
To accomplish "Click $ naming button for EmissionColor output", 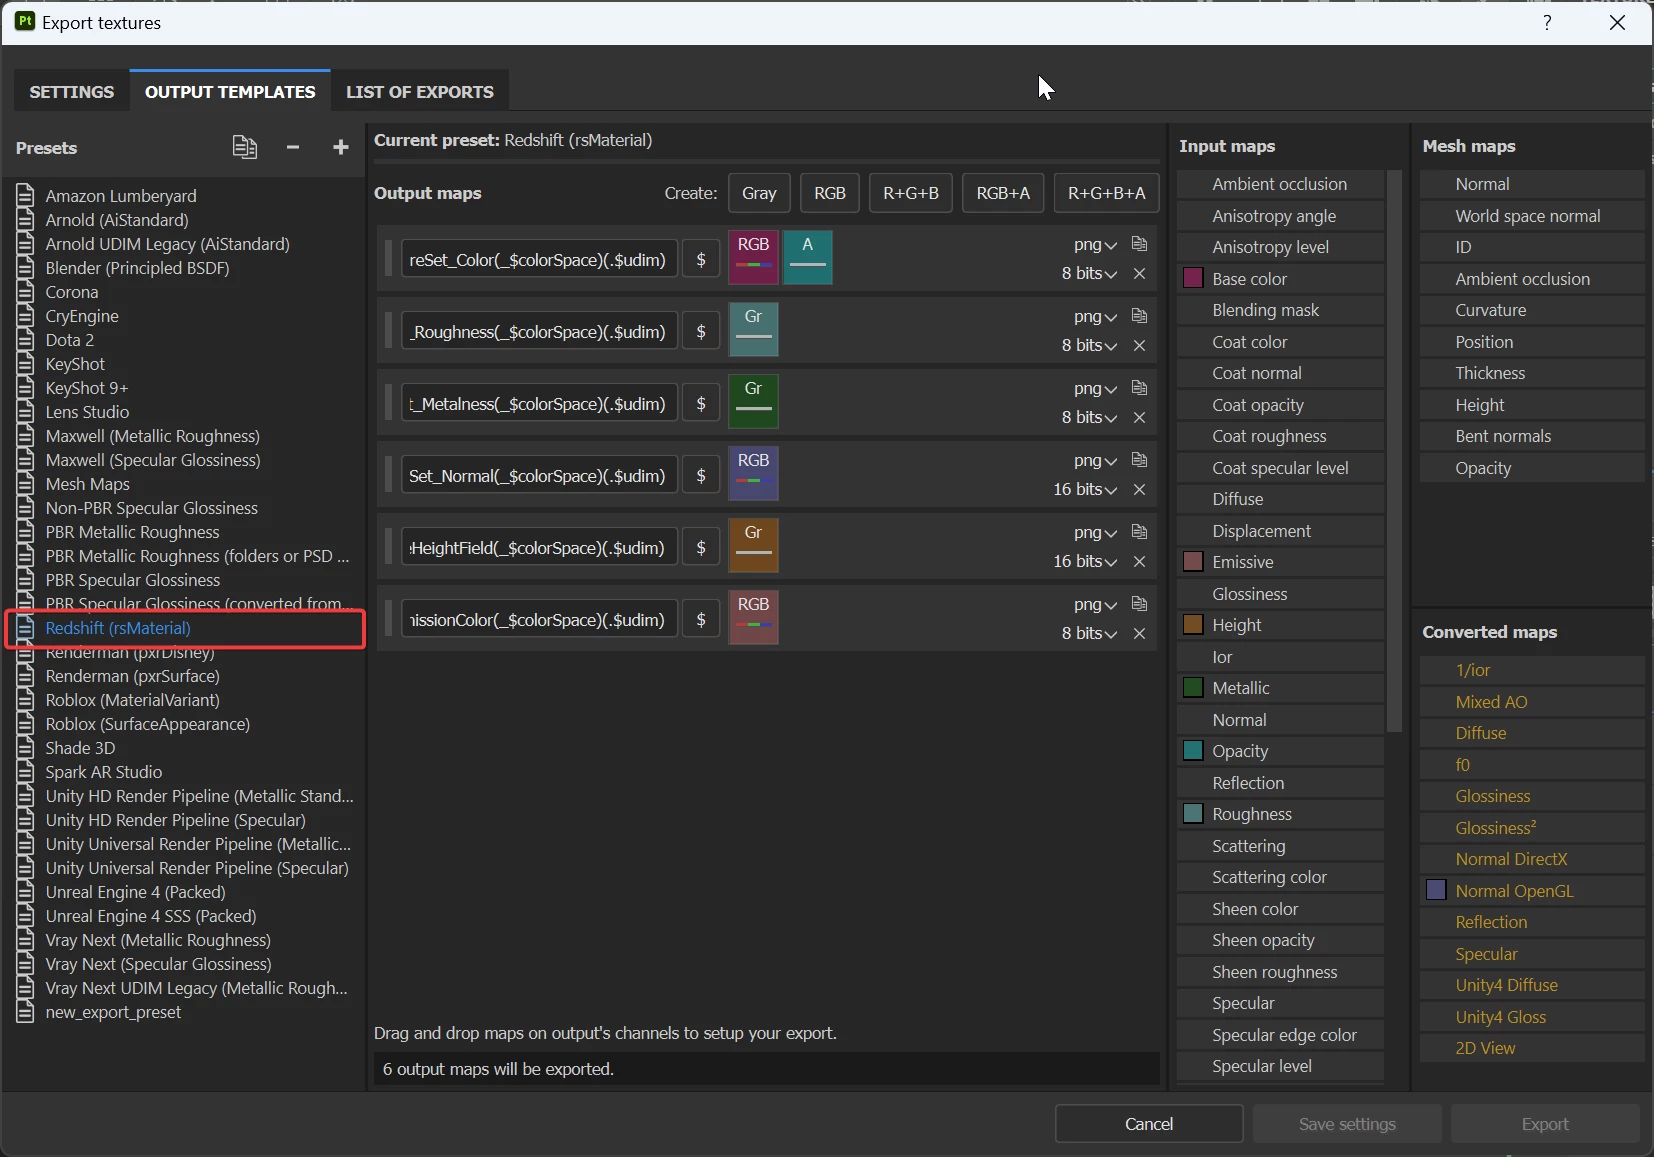I will pos(701,619).
